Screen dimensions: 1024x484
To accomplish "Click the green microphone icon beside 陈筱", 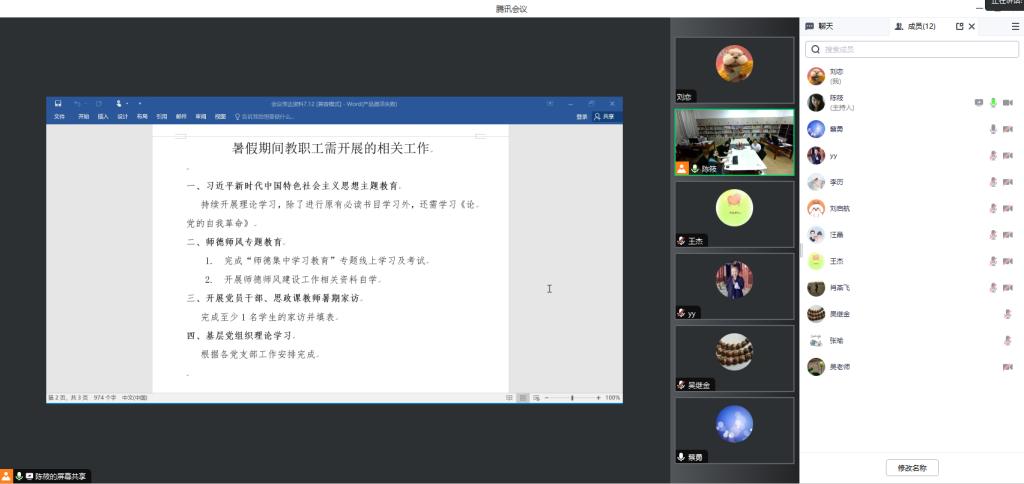I will 993,102.
